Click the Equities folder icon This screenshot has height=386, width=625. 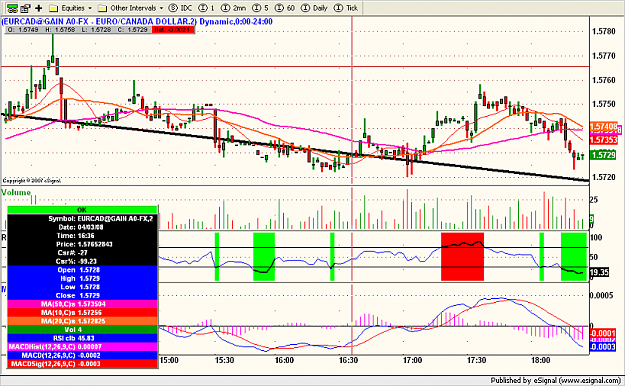[x=54, y=8]
